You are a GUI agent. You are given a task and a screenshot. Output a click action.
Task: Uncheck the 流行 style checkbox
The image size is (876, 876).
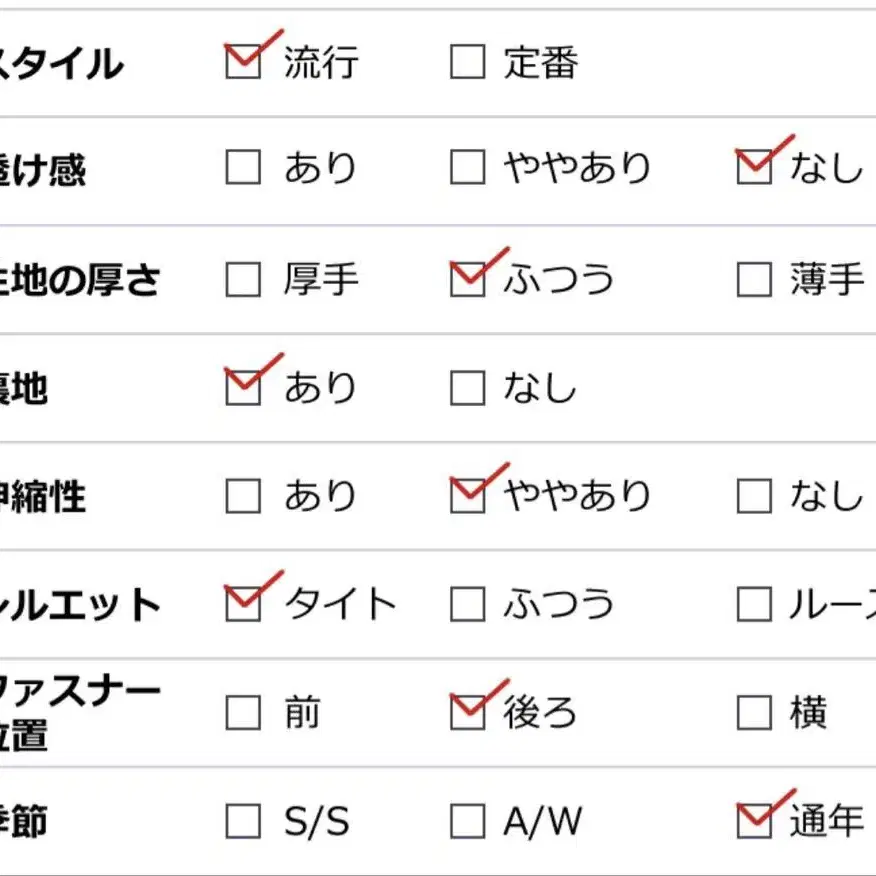coord(243,62)
